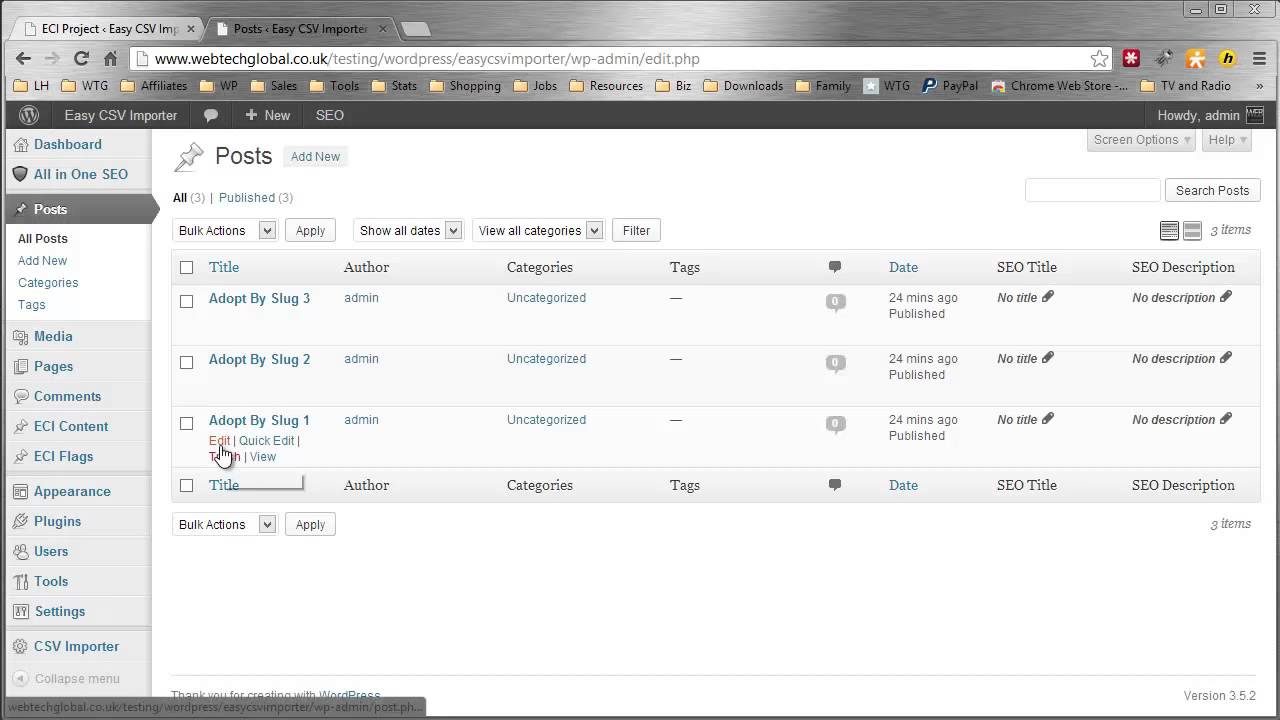Expand the Screen Options panel
The image size is (1280, 720).
[1142, 140]
